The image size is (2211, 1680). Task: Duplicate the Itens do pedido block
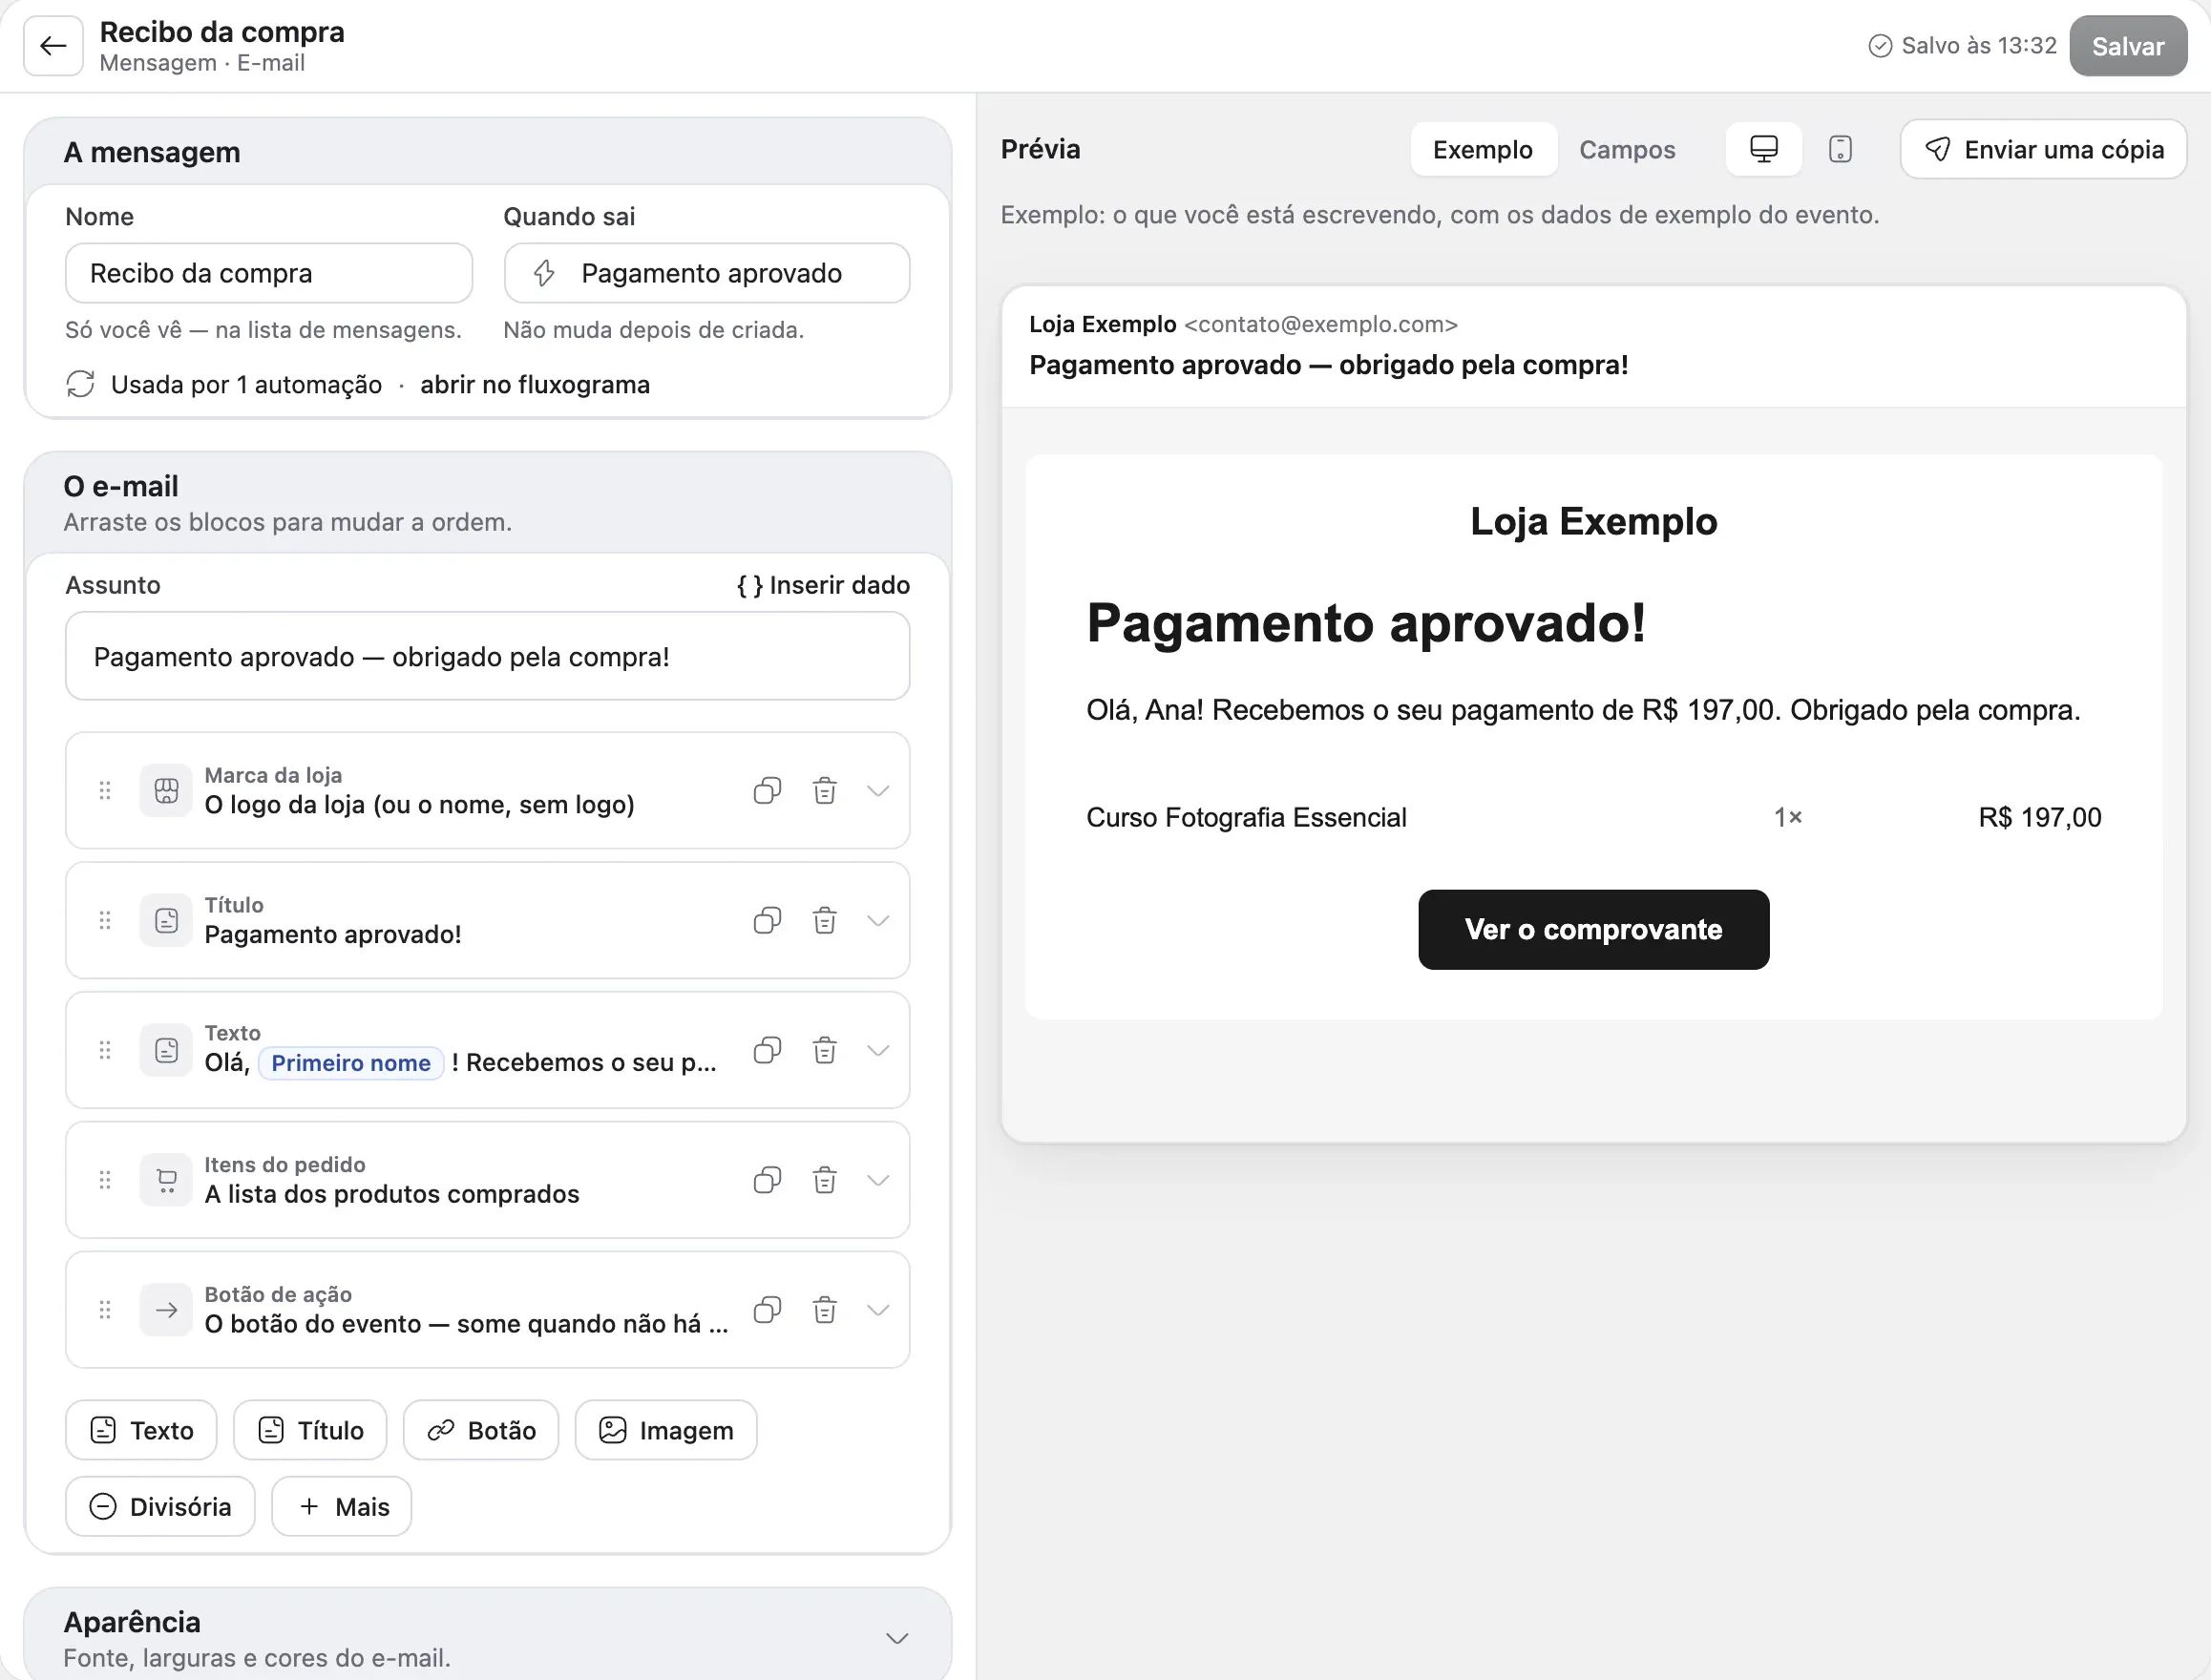[767, 1180]
